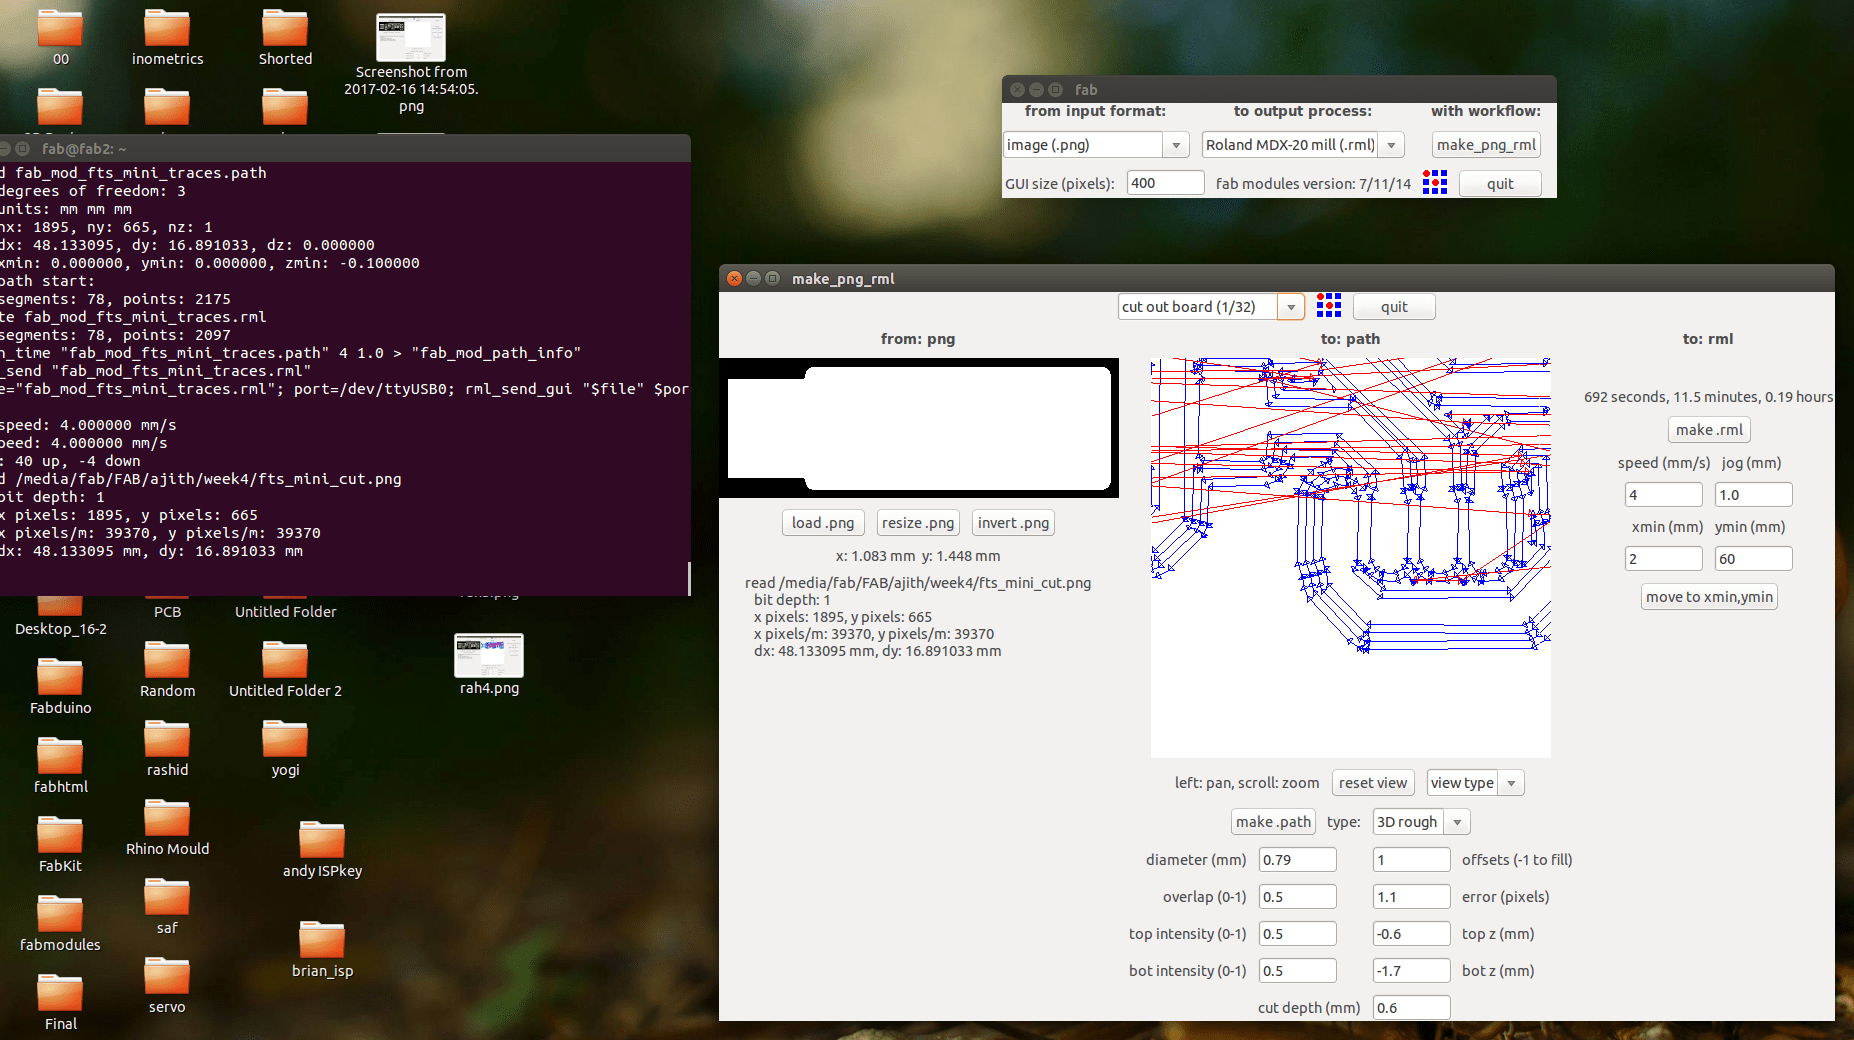Image resolution: width=1854 pixels, height=1040 pixels.
Task: Select the Untitled Folder label
Action: [285, 612]
